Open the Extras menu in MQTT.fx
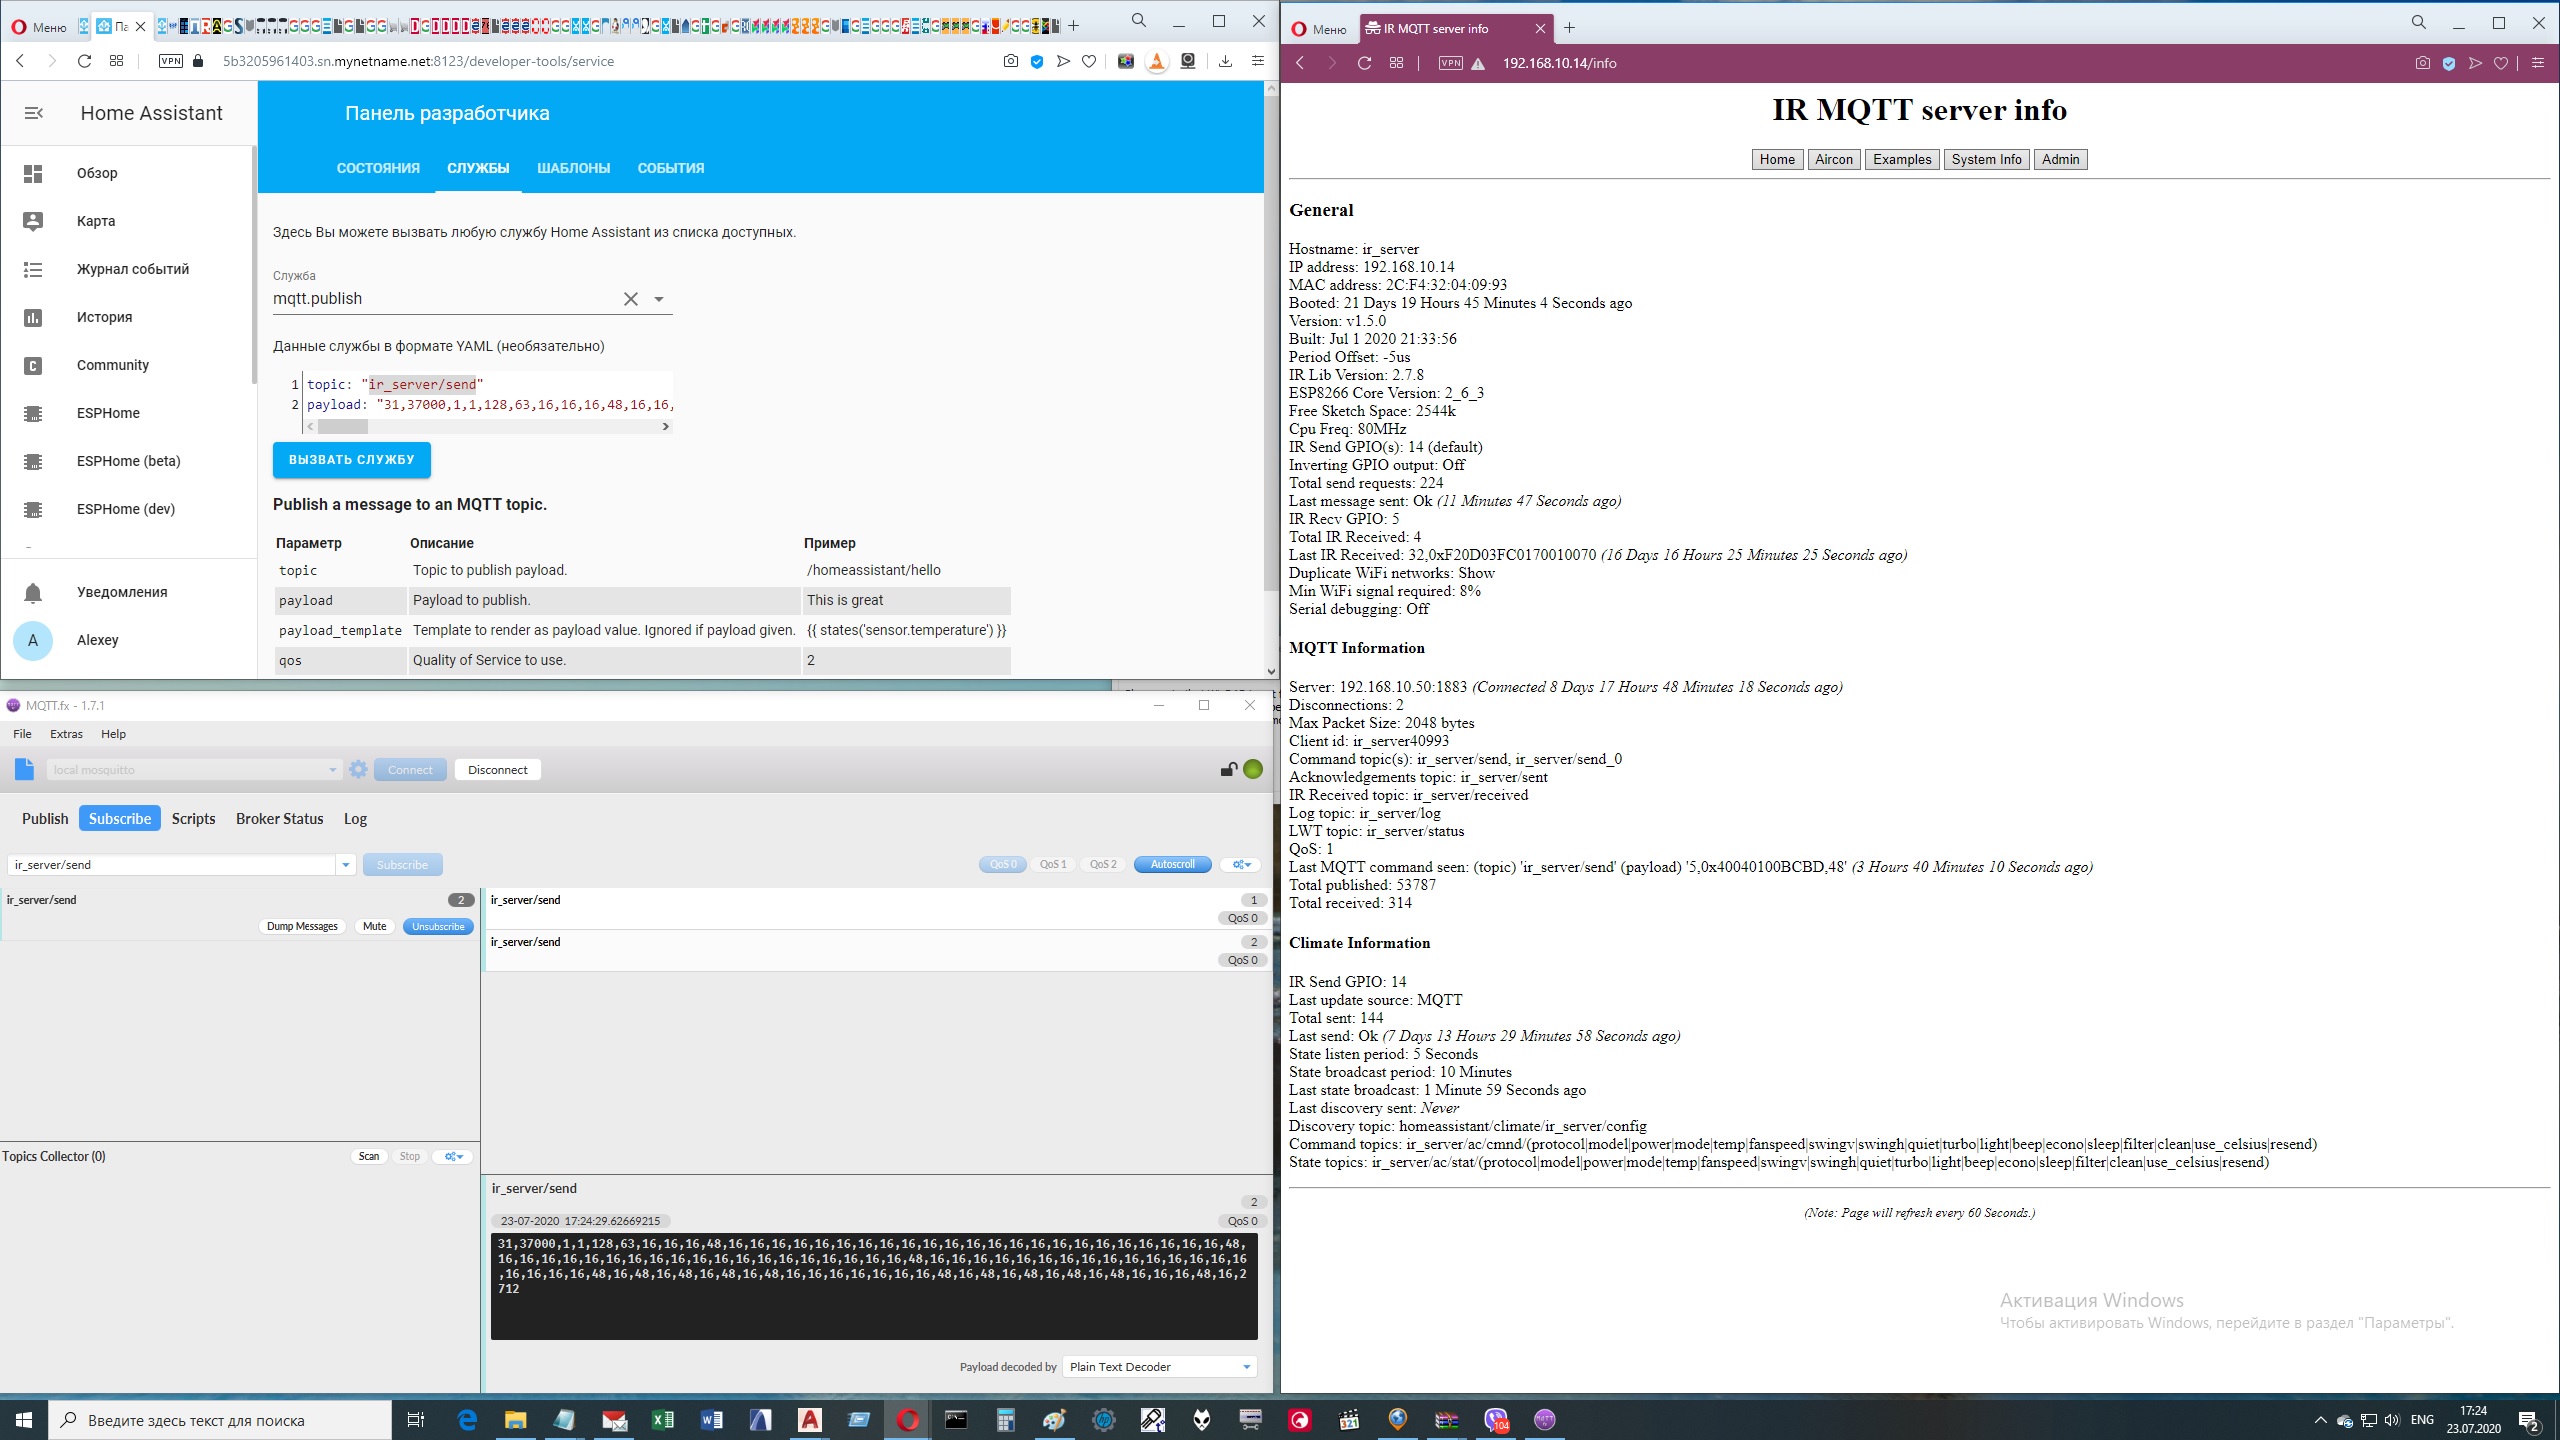The height and width of the screenshot is (1440, 2560). pyautogui.click(x=66, y=733)
